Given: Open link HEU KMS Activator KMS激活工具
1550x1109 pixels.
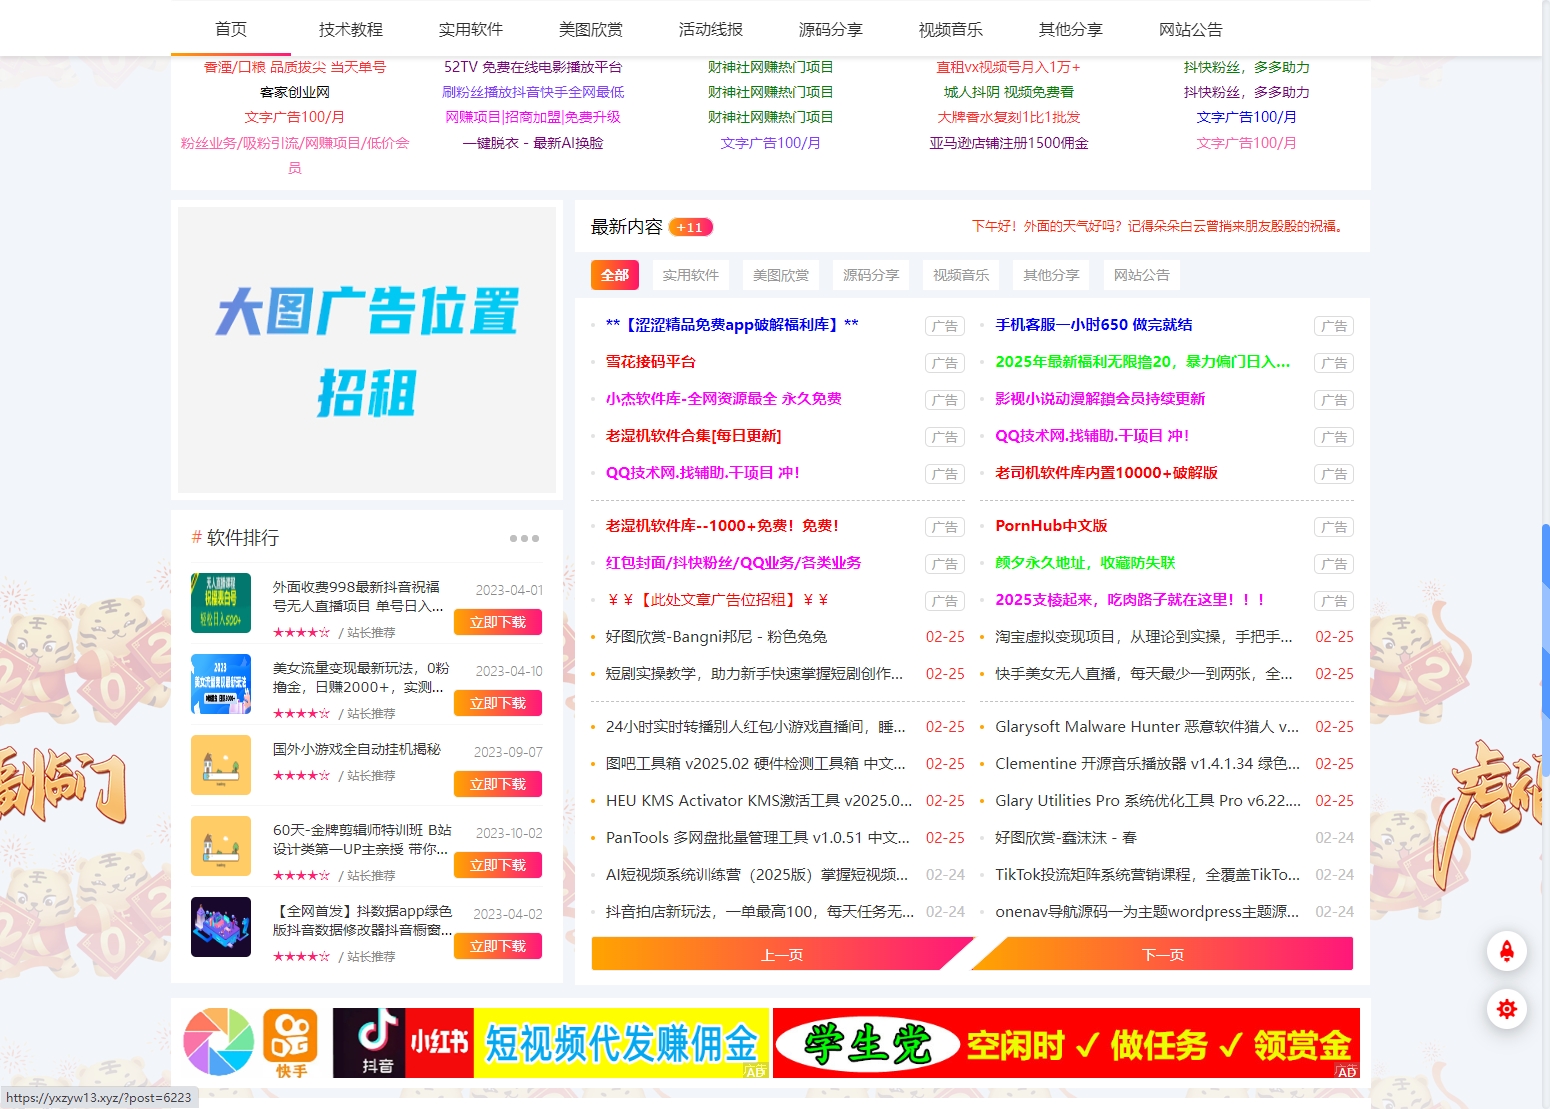Looking at the screenshot, I should [x=759, y=801].
